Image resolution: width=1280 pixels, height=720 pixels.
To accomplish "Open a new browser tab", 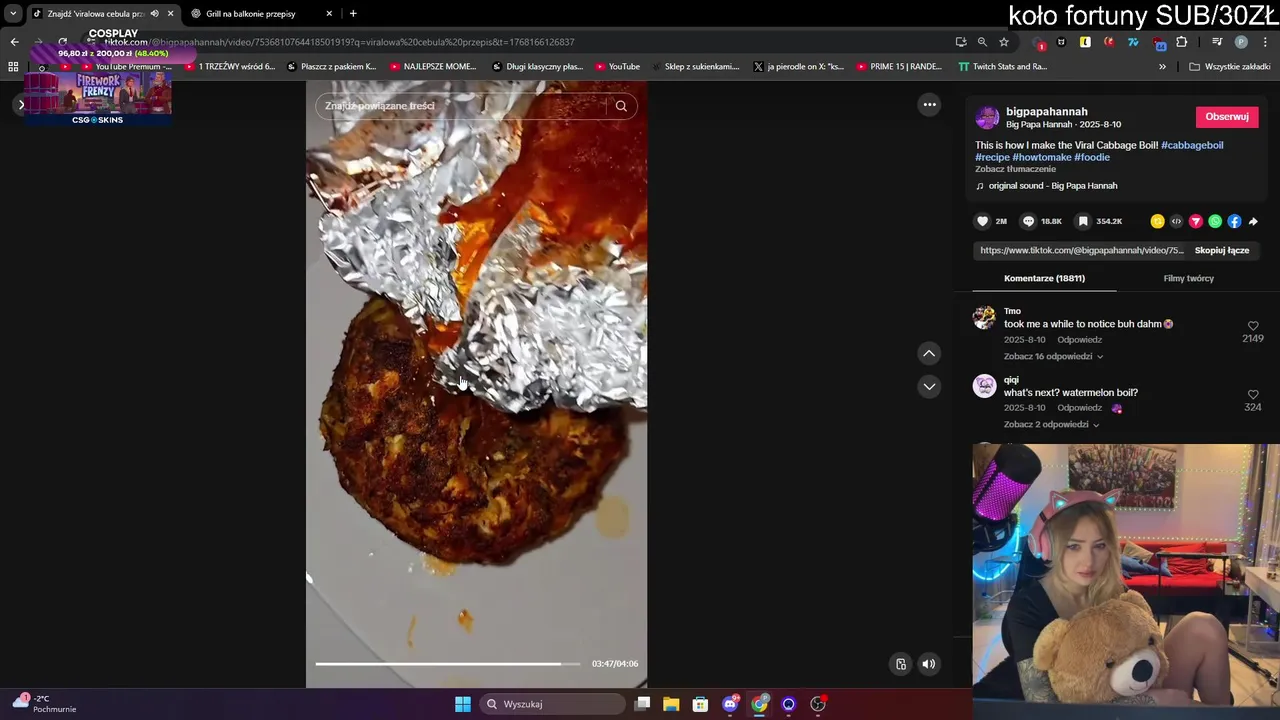I will point(353,14).
